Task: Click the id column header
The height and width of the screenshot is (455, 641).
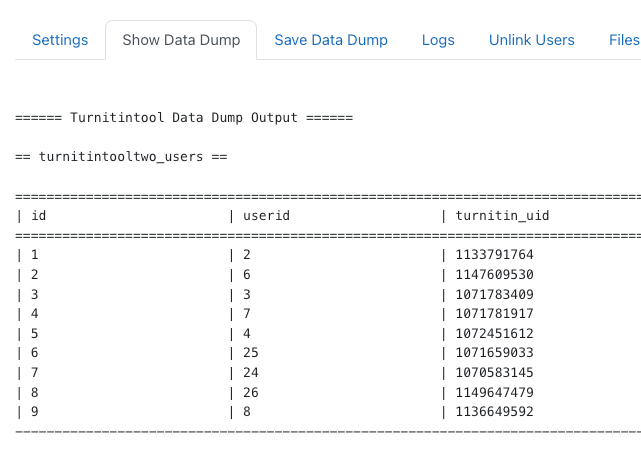Action: 39,215
